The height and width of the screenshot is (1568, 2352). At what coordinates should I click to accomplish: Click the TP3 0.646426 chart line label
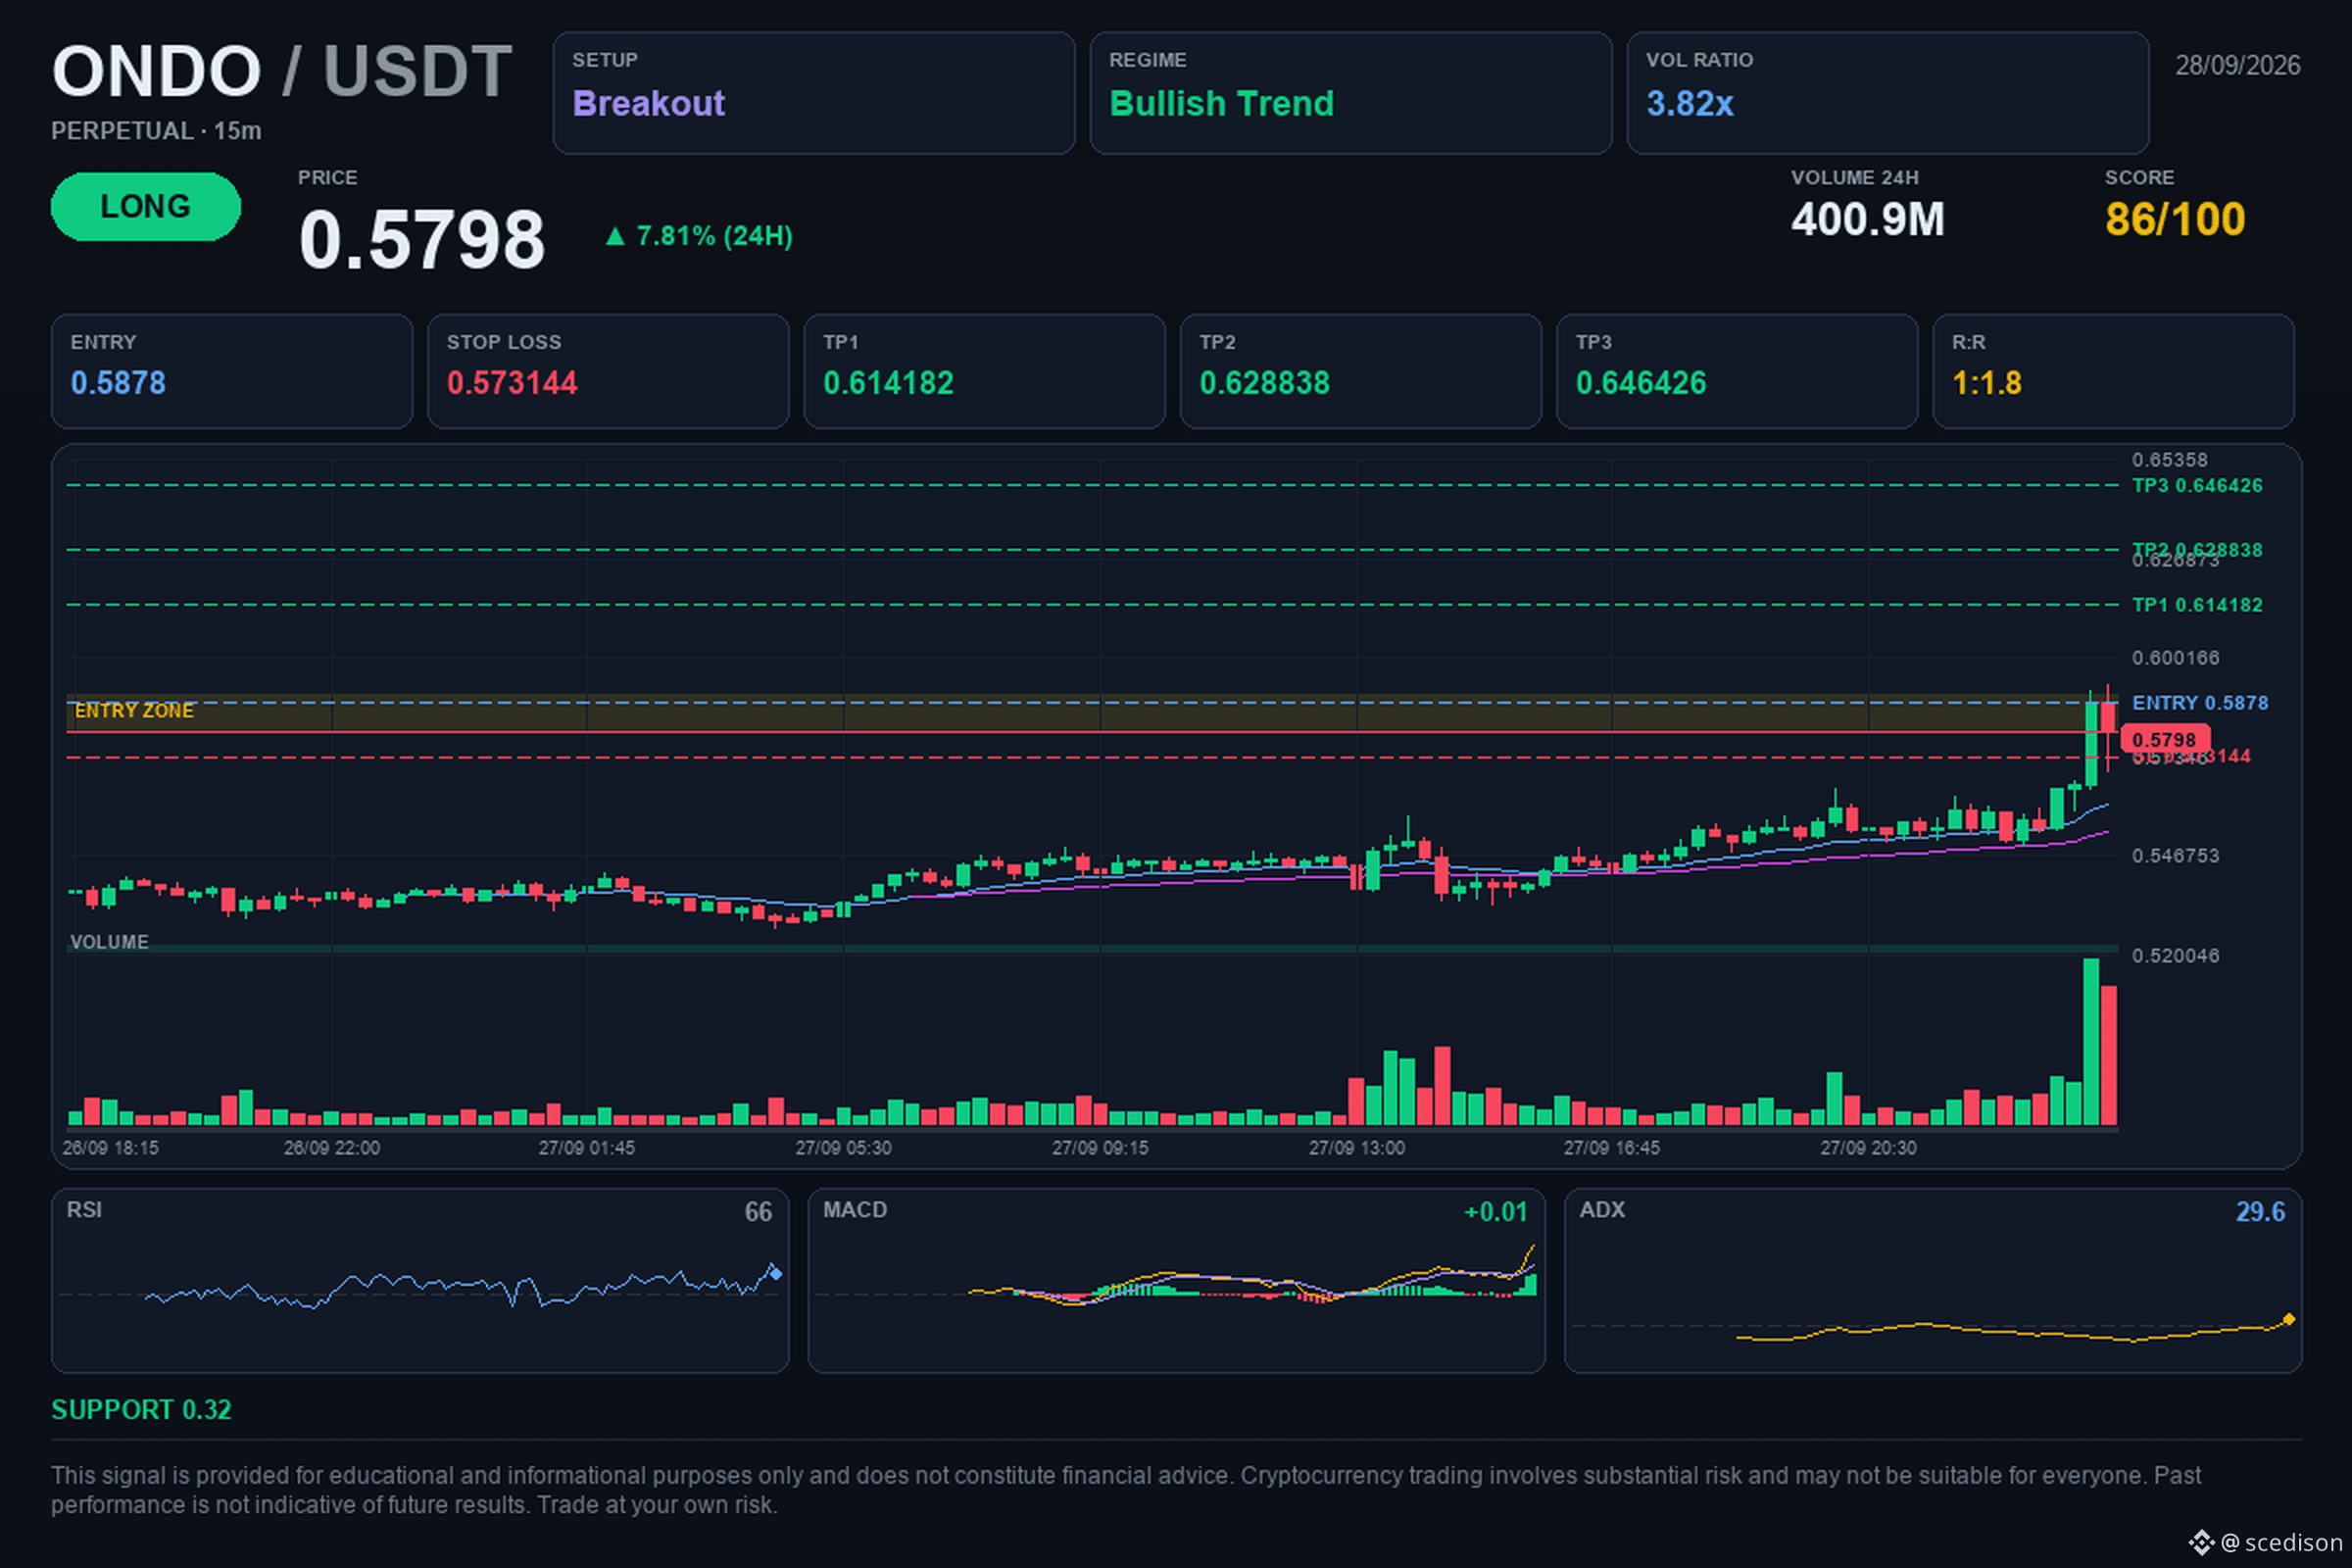pyautogui.click(x=2197, y=485)
